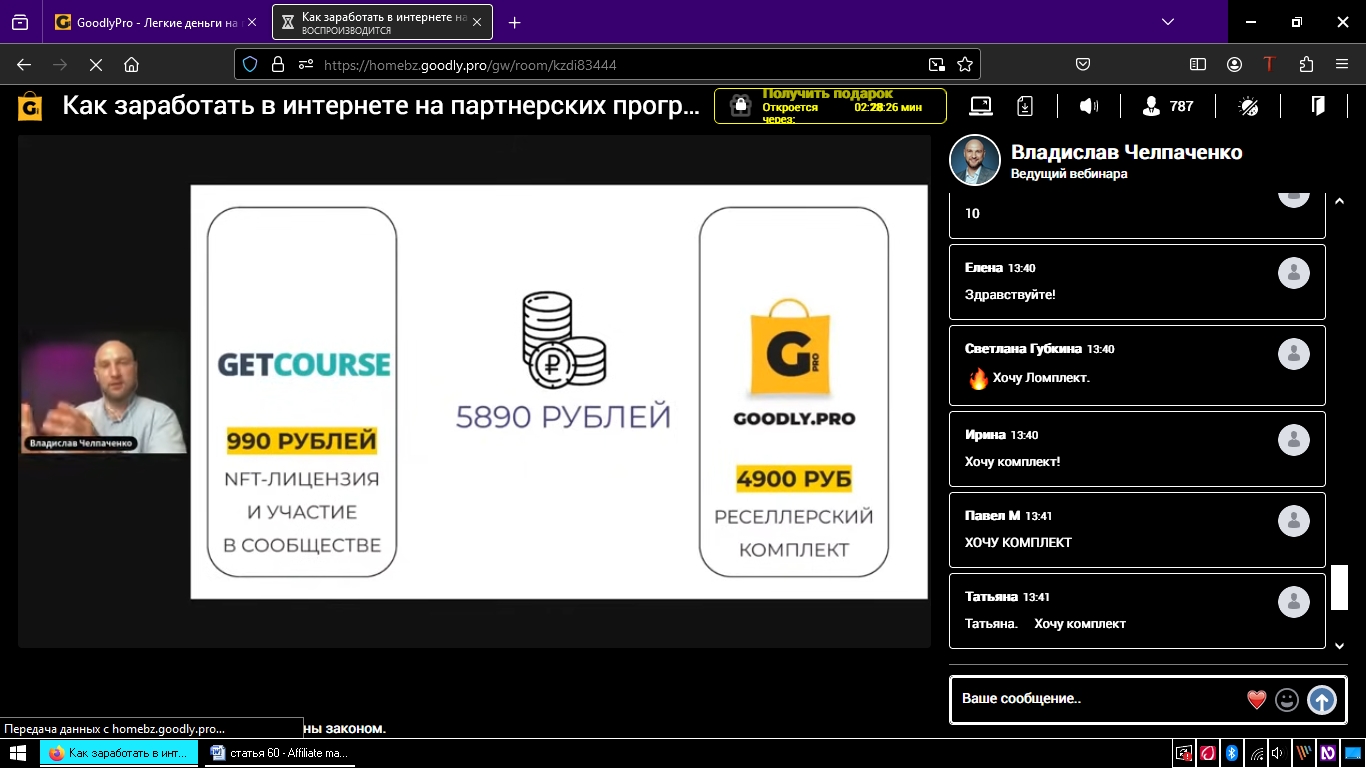Image resolution: width=1366 pixels, height=768 pixels.
Task: Open the purple N tray application icon
Action: (x=1328, y=753)
